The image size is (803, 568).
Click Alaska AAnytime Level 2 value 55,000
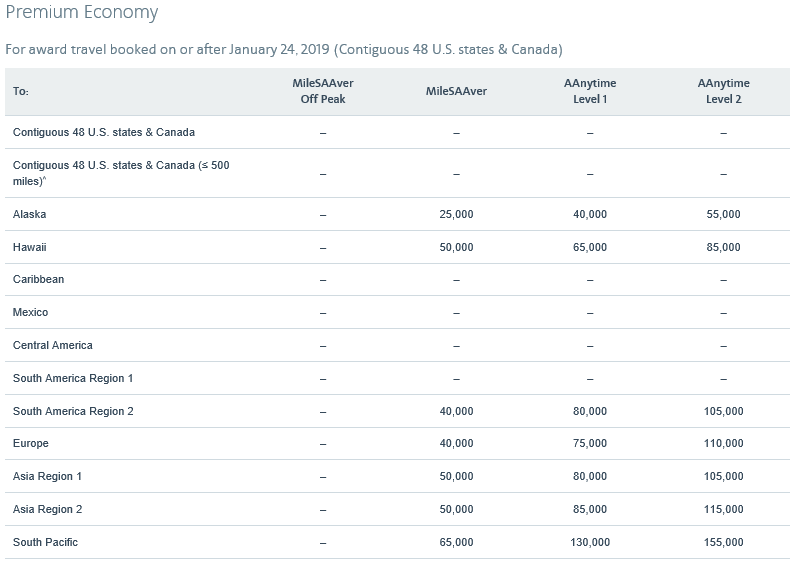723,214
